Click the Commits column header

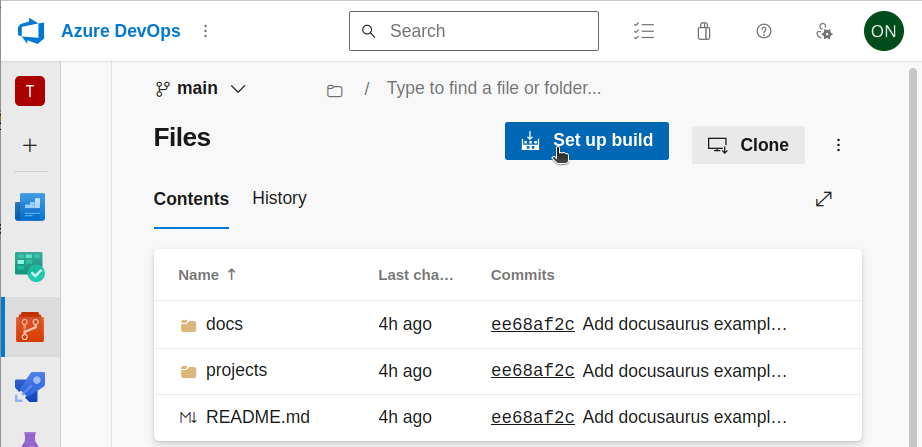(523, 275)
